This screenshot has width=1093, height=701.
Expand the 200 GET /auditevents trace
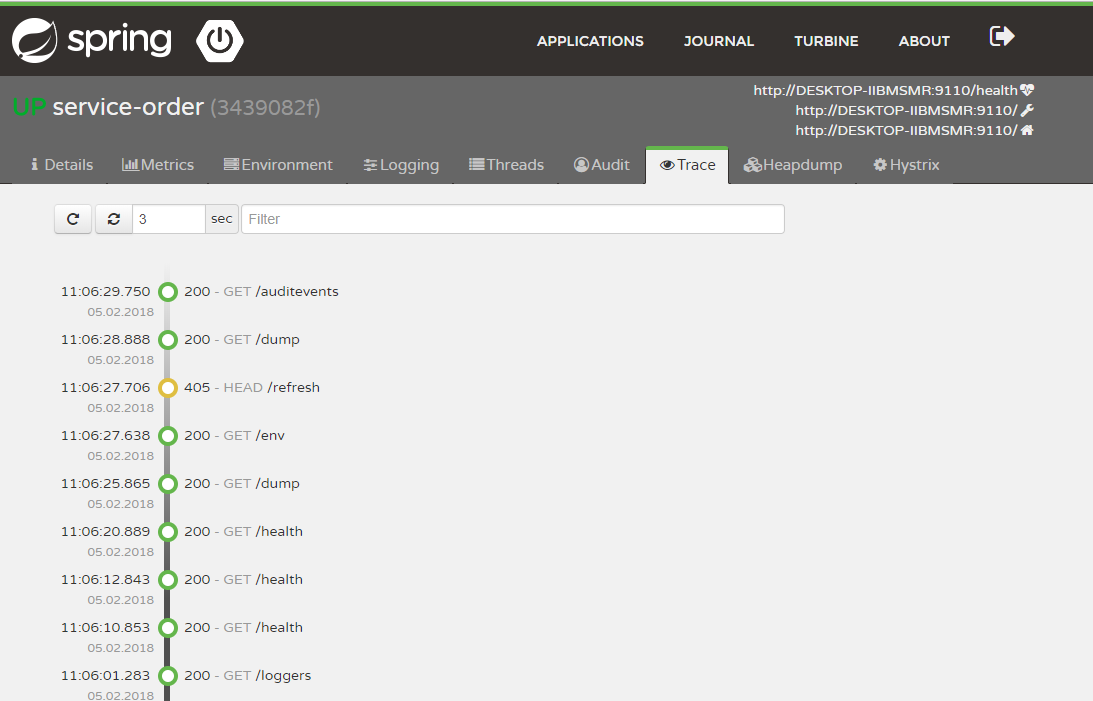coord(261,291)
